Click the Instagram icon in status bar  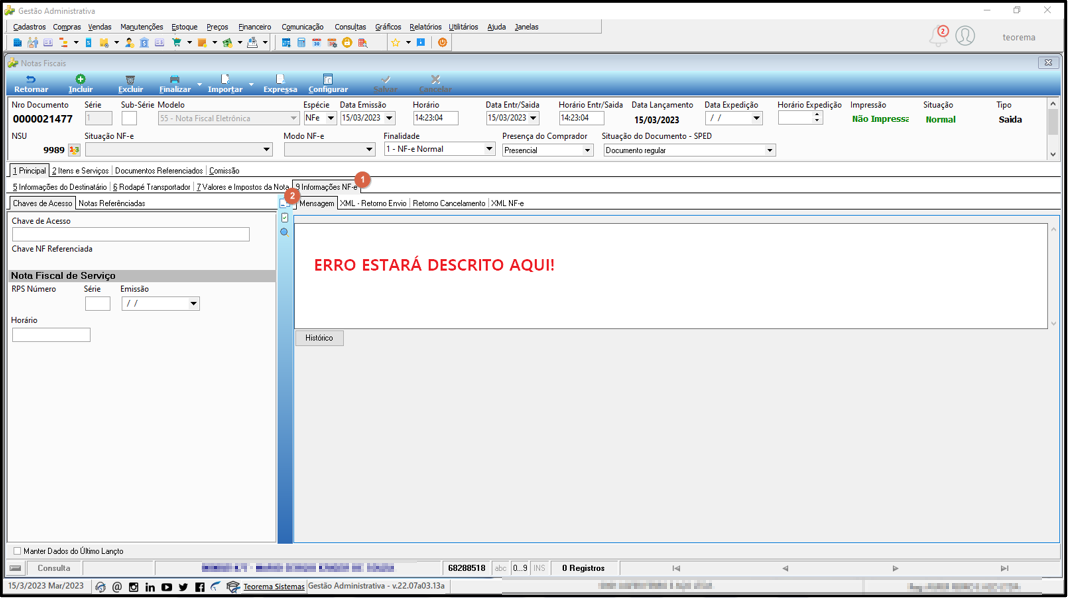134,586
